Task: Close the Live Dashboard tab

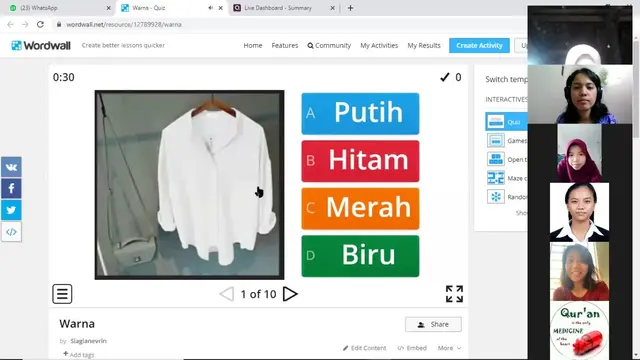Action: click(332, 8)
